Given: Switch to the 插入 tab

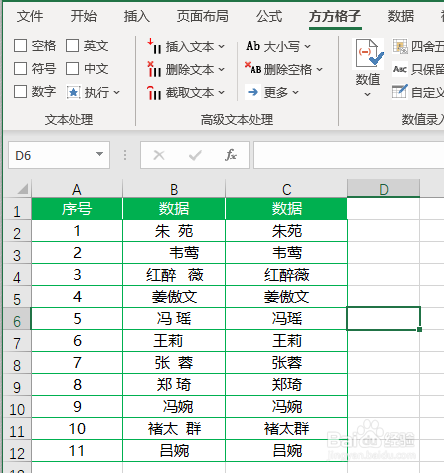Looking at the screenshot, I should coord(137,16).
